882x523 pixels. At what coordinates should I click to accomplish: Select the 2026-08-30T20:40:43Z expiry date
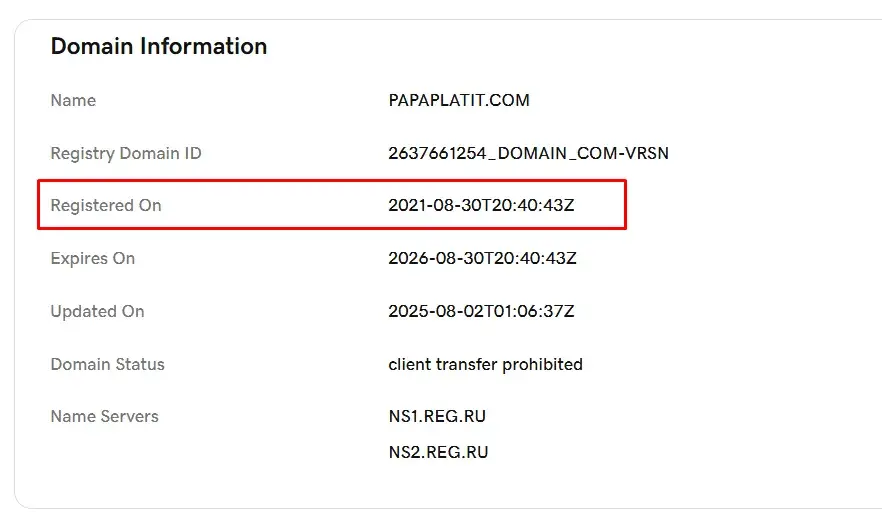pyautogui.click(x=482, y=258)
